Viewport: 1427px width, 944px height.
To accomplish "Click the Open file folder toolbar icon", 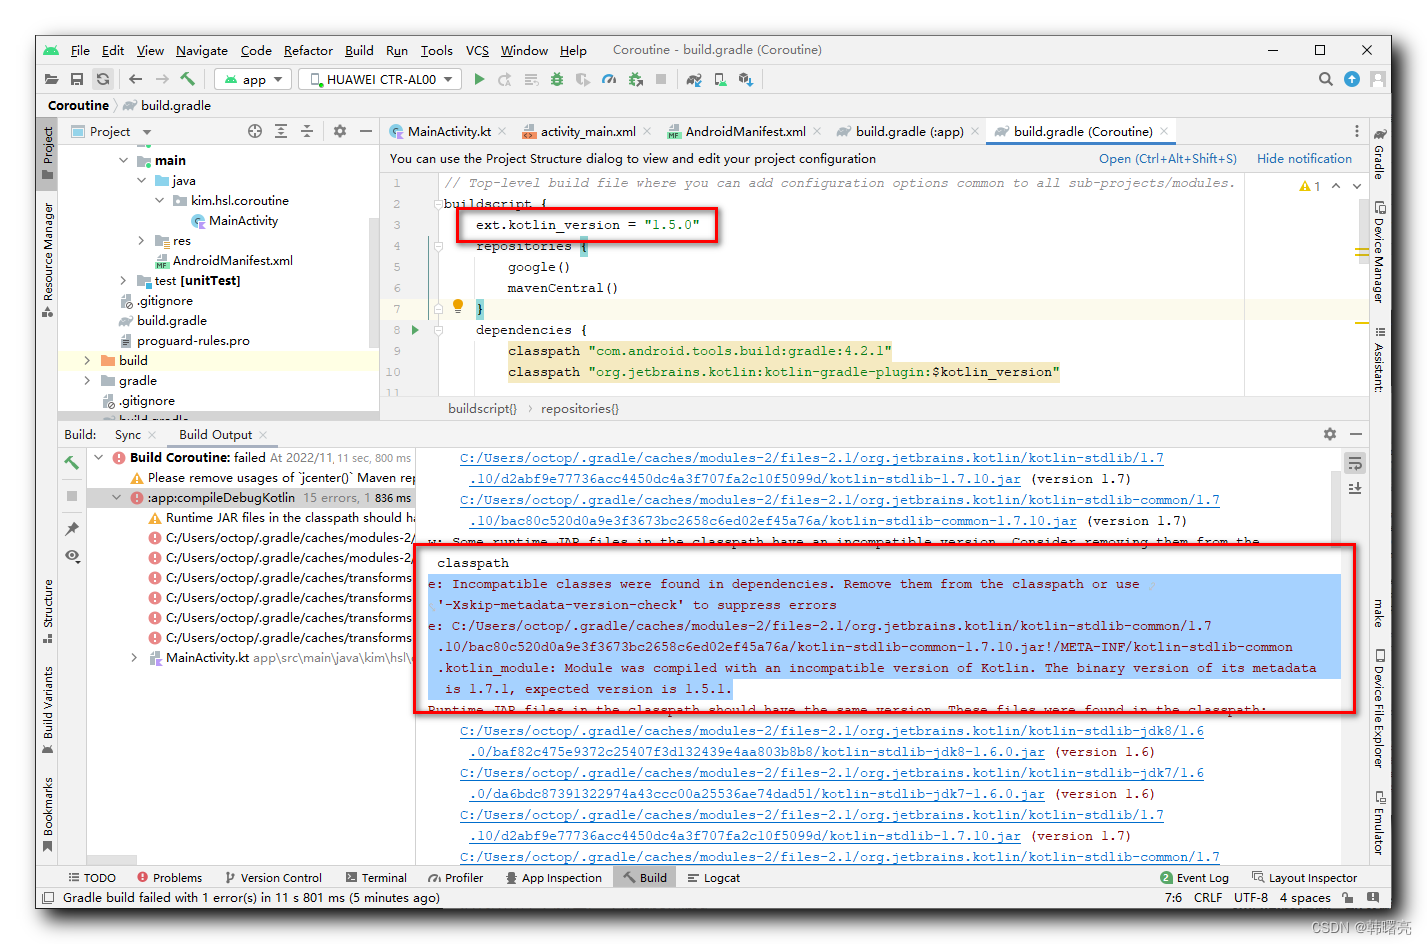I will pos(52,79).
